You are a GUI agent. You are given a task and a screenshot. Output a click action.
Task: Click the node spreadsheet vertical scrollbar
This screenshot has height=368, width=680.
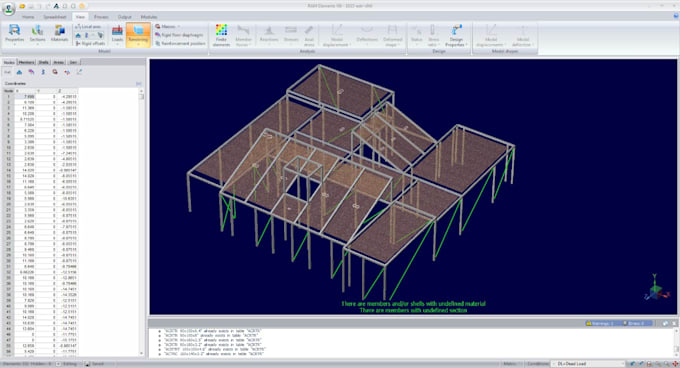pos(141,223)
